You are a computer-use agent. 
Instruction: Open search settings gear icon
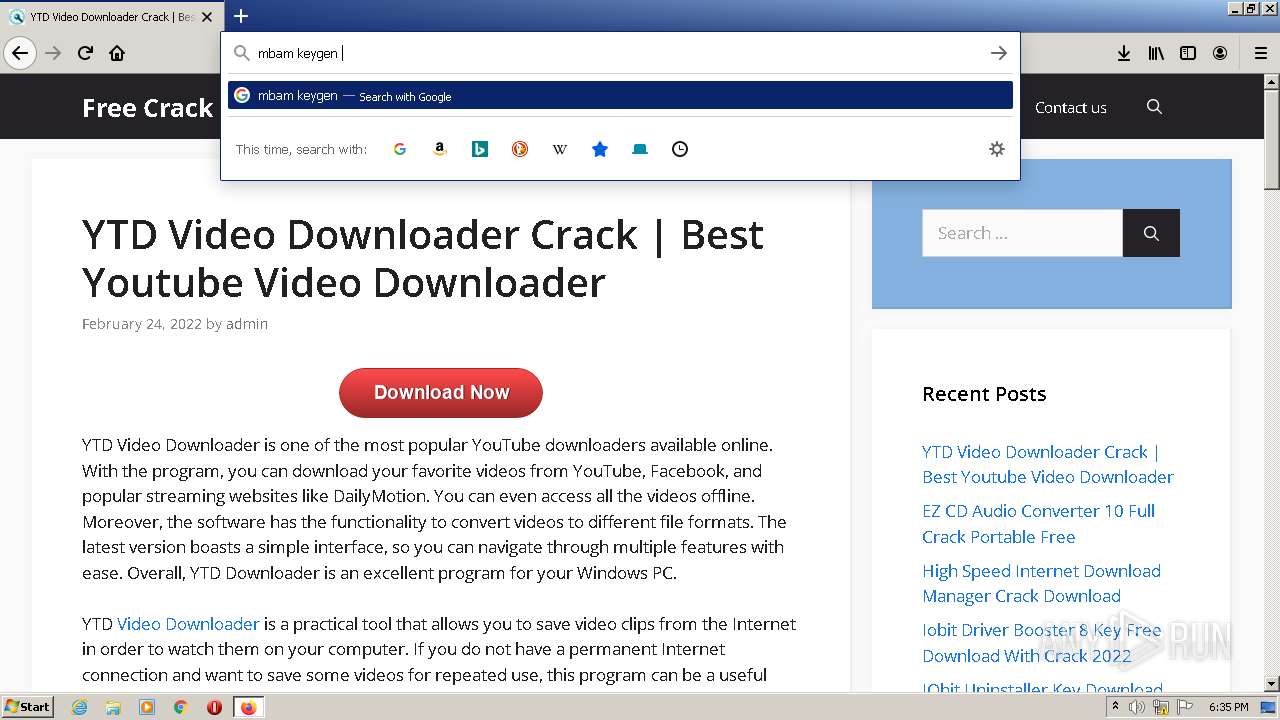997,149
